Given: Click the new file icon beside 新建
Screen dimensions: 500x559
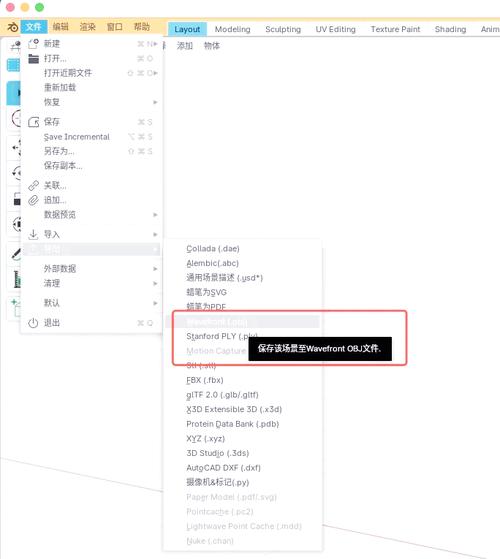Looking at the screenshot, I should pos(33,44).
